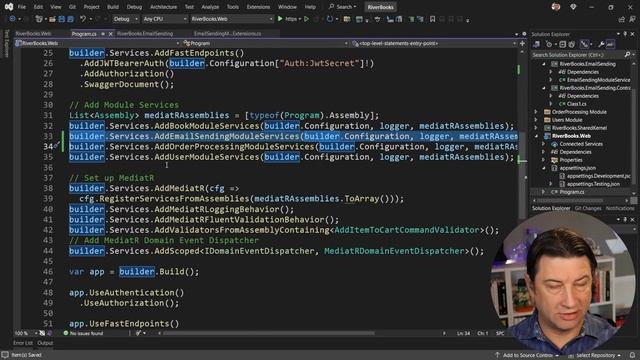Click the split editor plus icon
This screenshot has height=360, width=640.
[522, 43]
